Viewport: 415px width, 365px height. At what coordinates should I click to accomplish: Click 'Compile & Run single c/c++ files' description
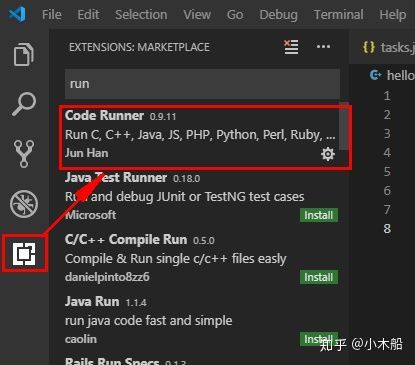coord(176,259)
